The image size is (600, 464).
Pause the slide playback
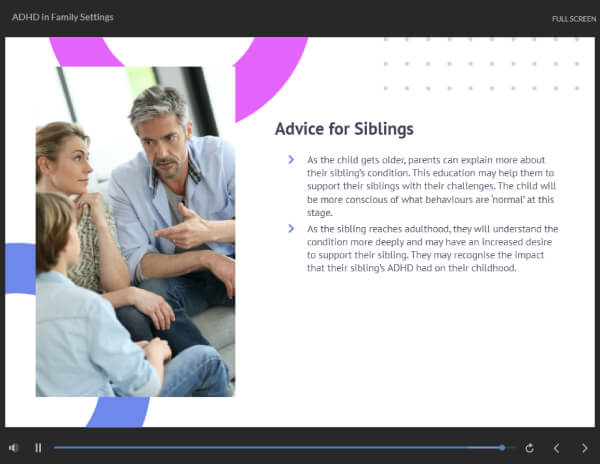pyautogui.click(x=38, y=448)
